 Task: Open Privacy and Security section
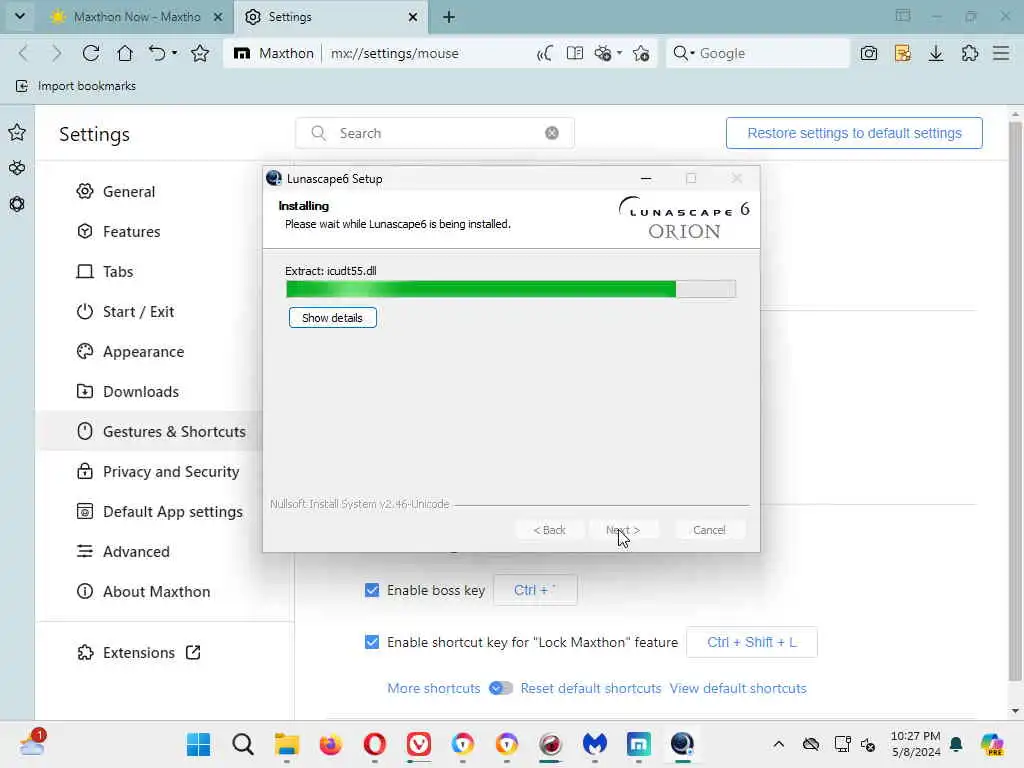(x=158, y=472)
